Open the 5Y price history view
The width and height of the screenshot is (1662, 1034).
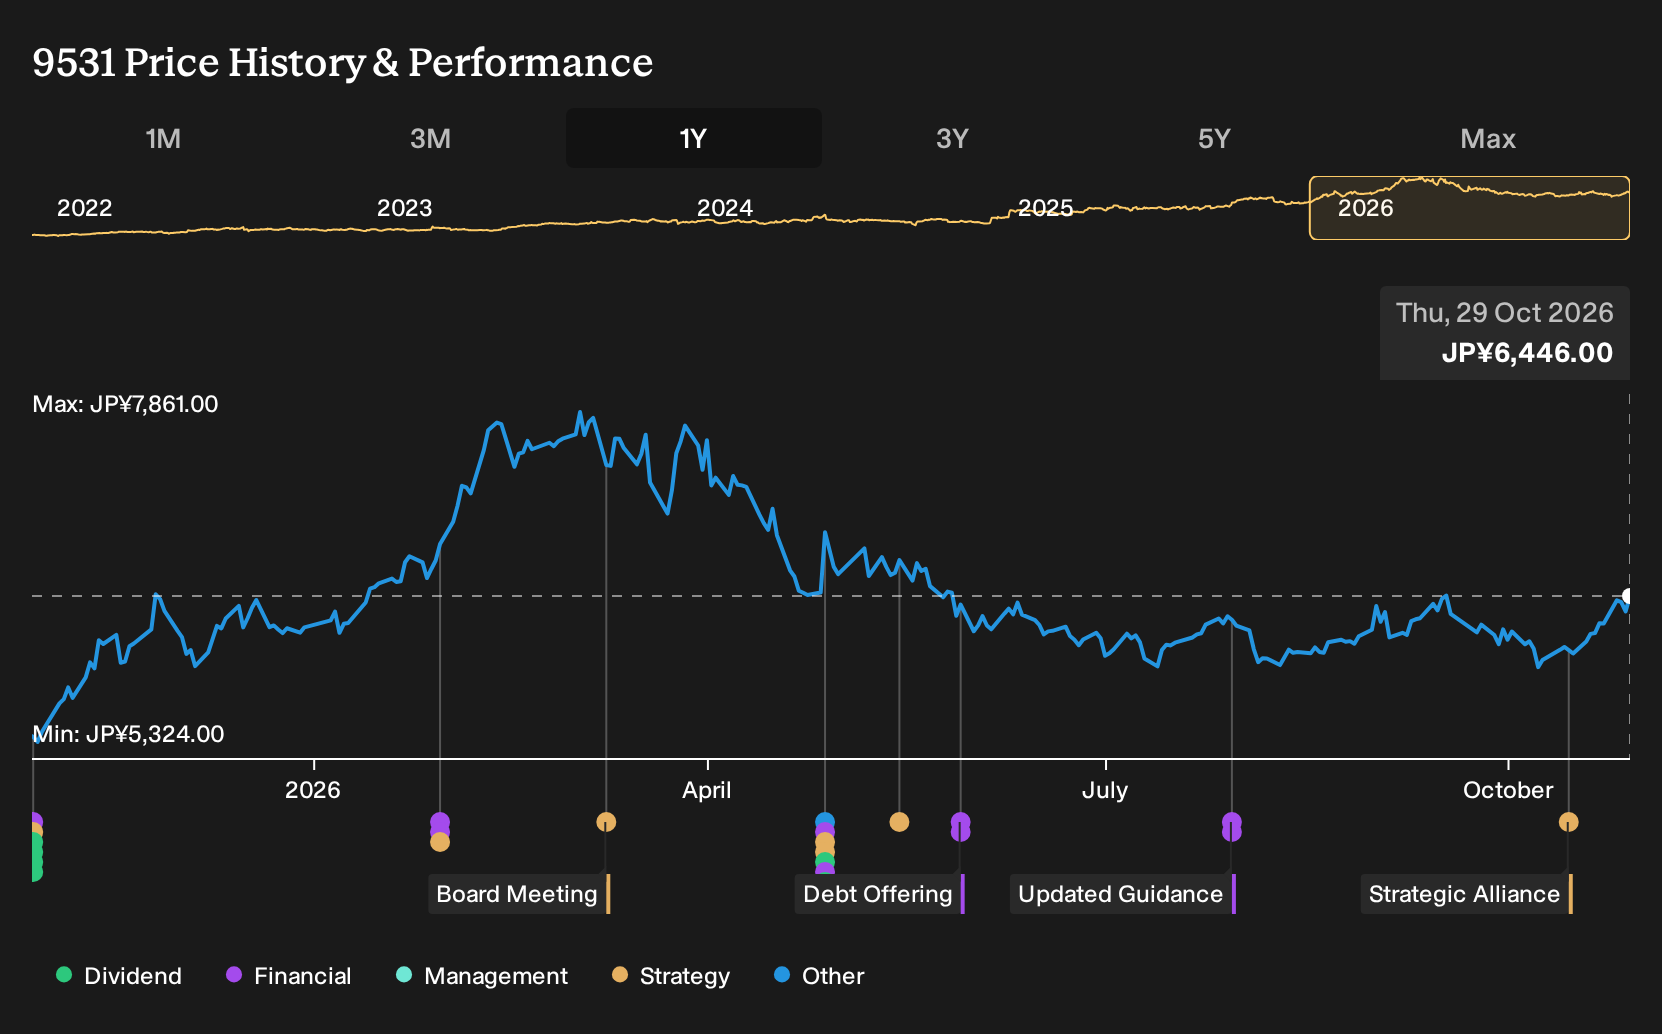click(1214, 138)
